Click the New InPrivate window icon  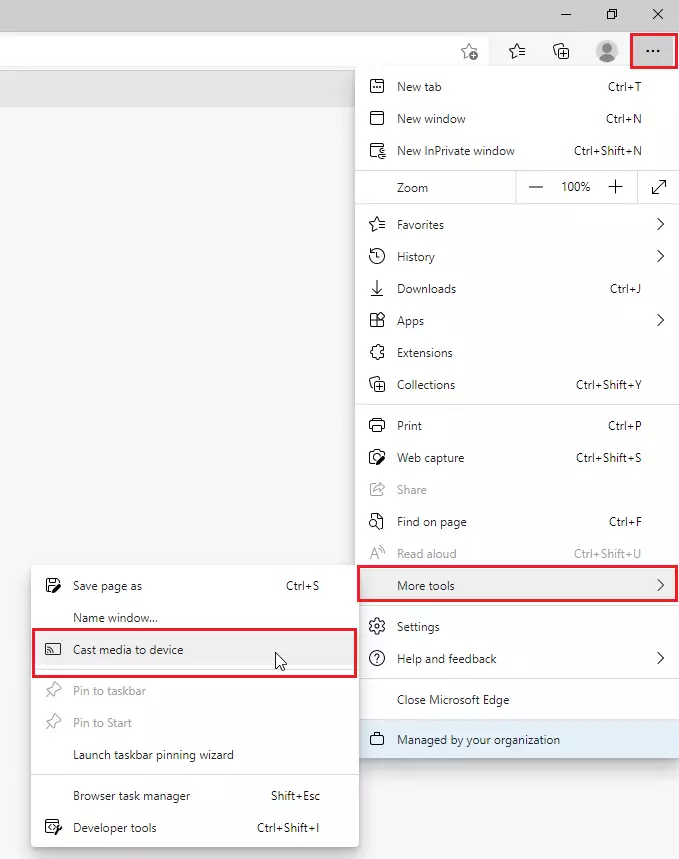tap(378, 151)
